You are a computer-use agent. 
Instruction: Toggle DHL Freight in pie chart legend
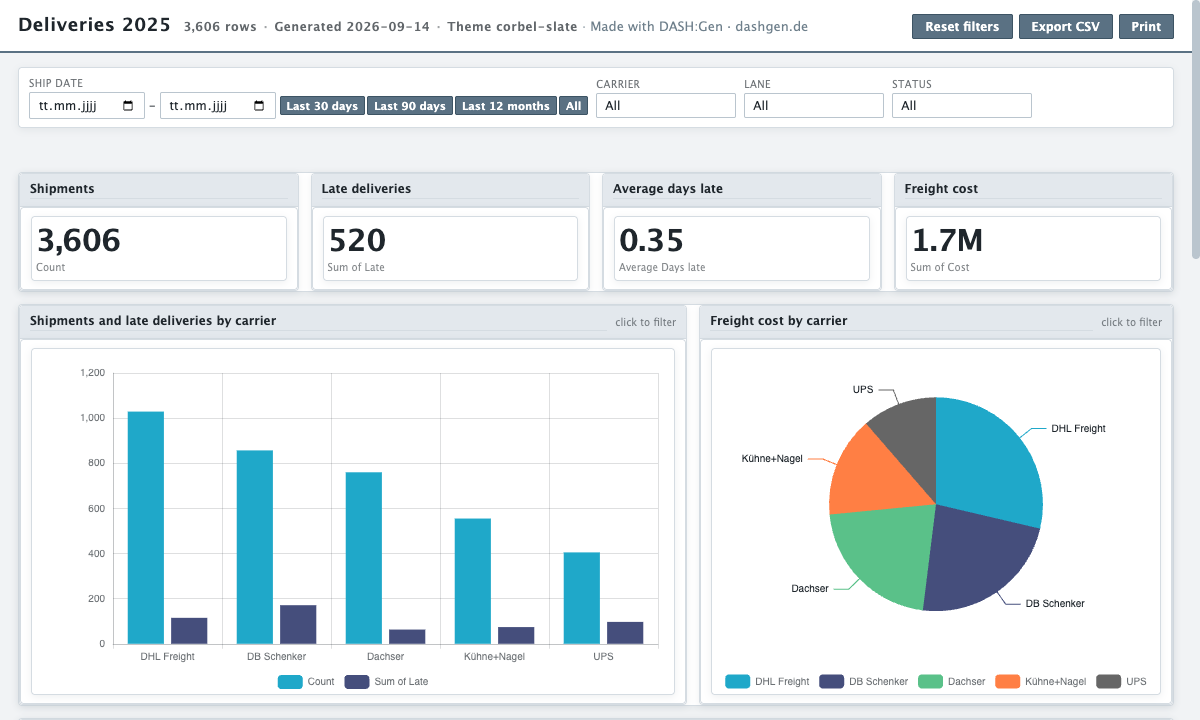tap(767, 682)
